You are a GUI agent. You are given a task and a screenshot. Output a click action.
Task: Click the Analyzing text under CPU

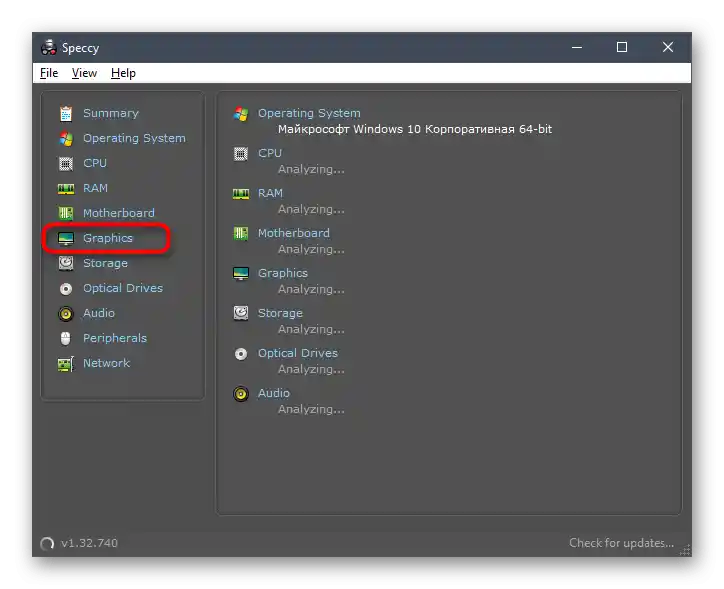pyautogui.click(x=311, y=169)
